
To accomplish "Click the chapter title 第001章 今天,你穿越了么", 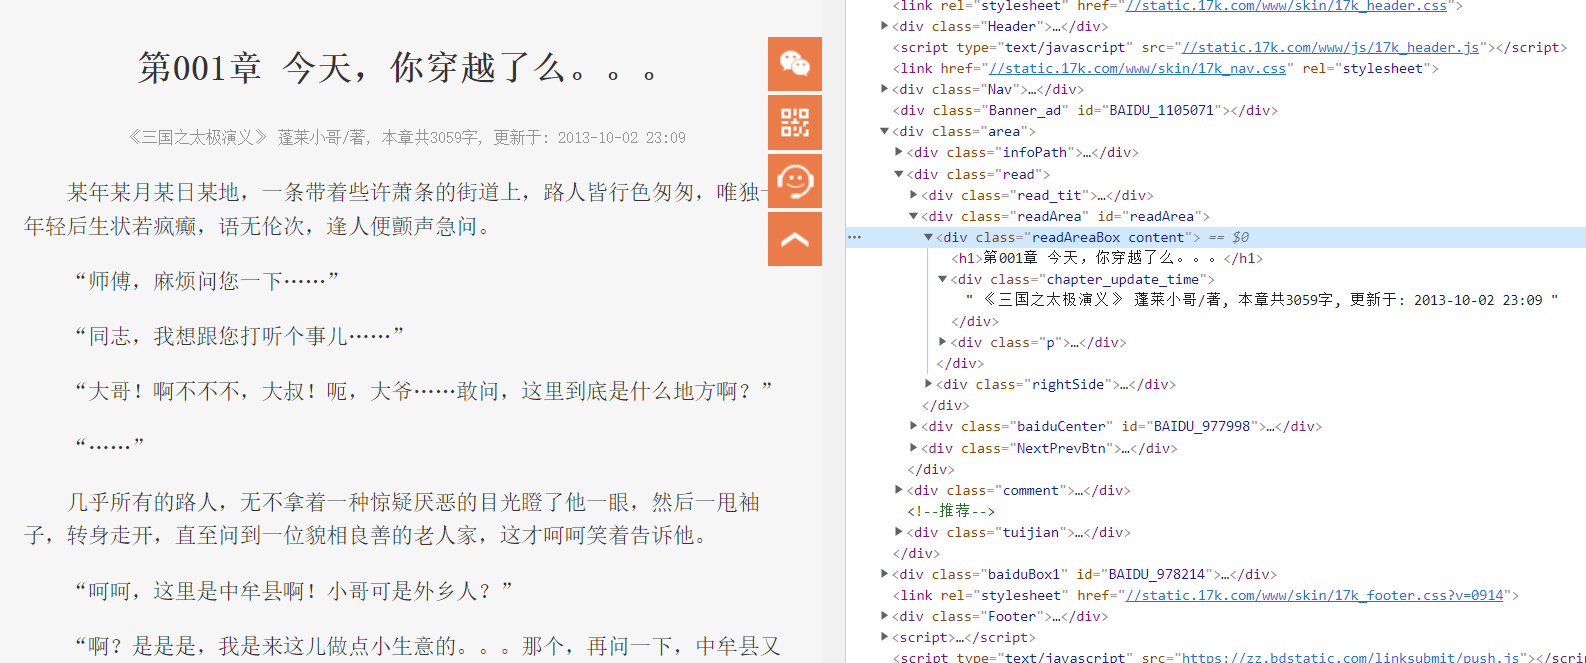I will [398, 68].
